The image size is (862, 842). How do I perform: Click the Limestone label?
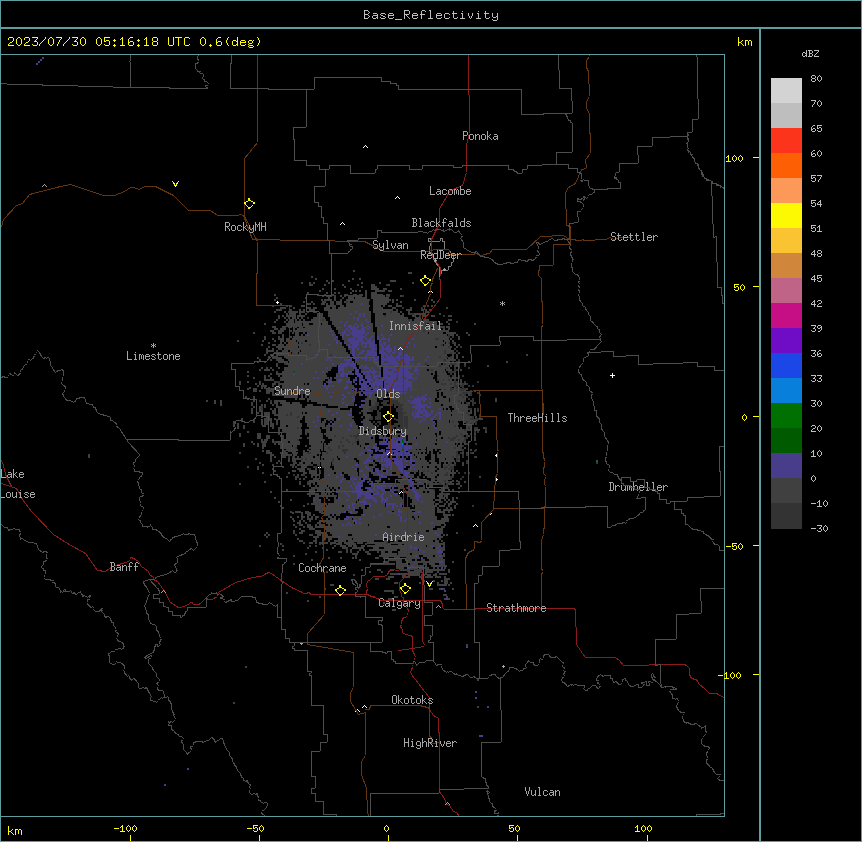153,356
